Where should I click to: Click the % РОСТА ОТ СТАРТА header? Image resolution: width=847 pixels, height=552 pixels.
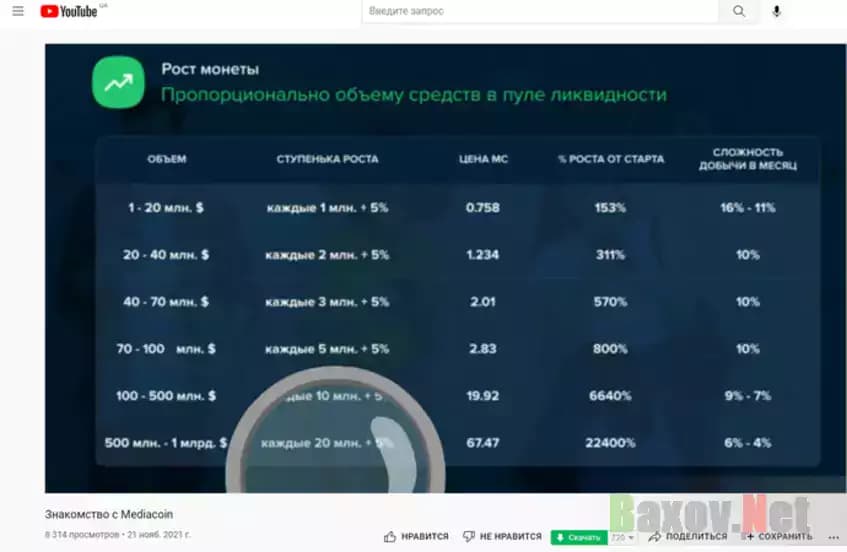pos(610,159)
